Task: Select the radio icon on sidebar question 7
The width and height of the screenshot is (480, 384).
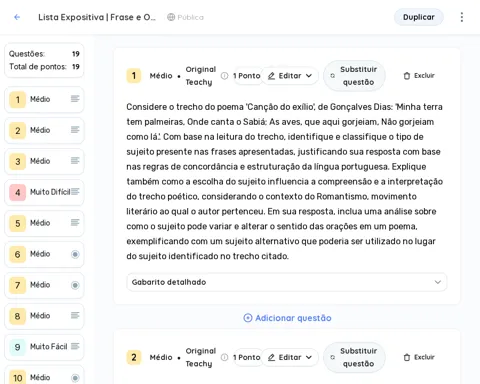Action: tap(75, 285)
